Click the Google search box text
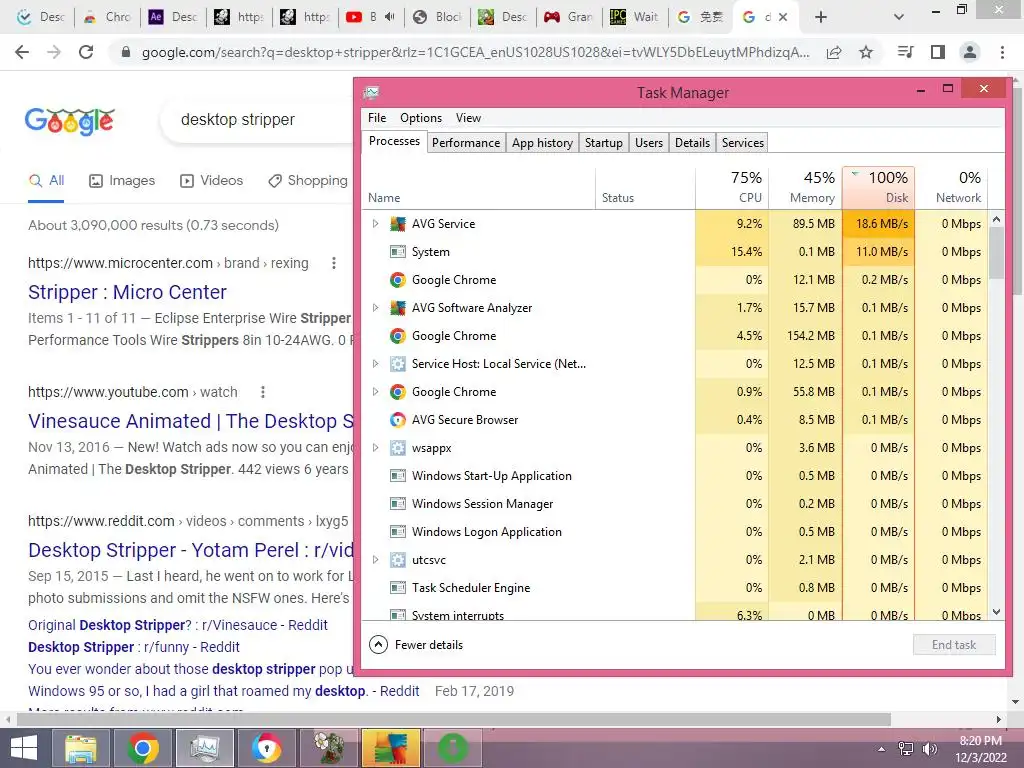Screen dimensions: 1024x768 pyautogui.click(x=238, y=120)
